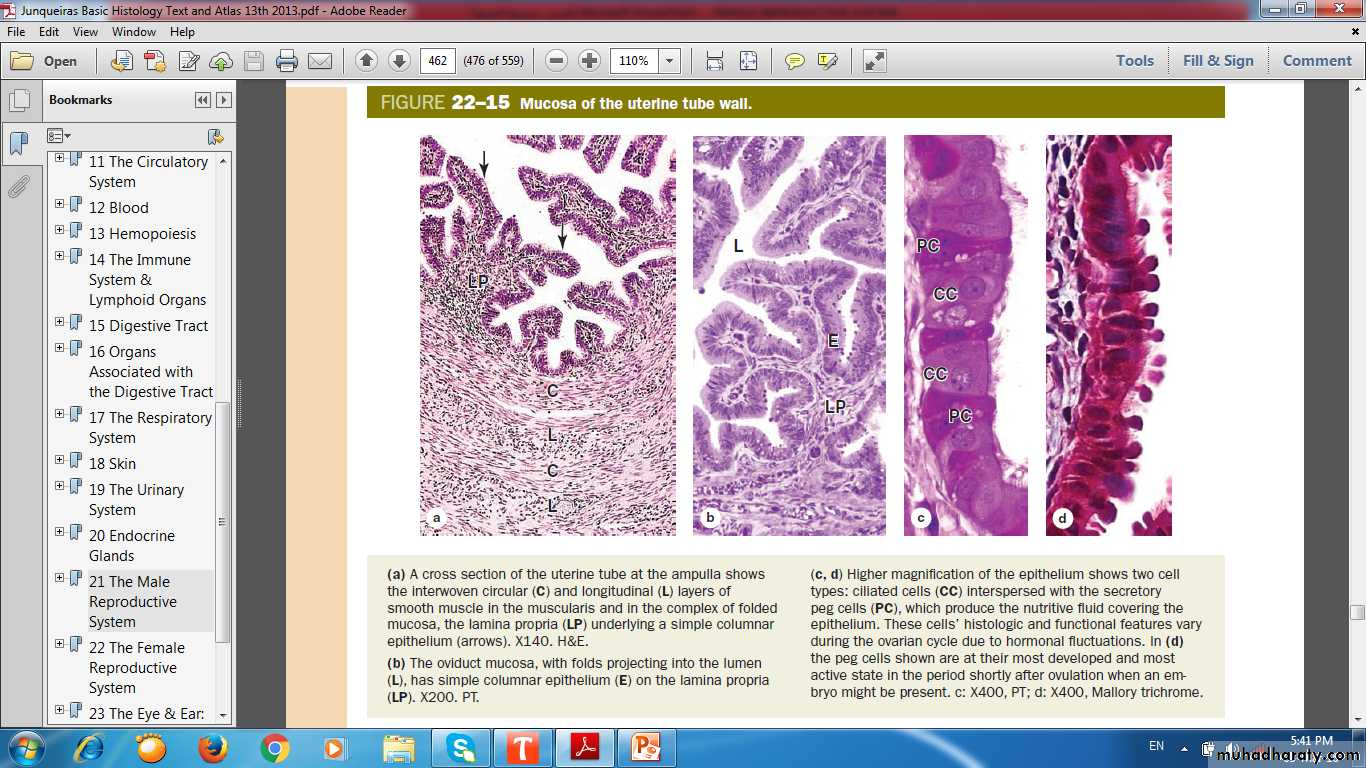Click the page number input field

pyautogui.click(x=437, y=61)
